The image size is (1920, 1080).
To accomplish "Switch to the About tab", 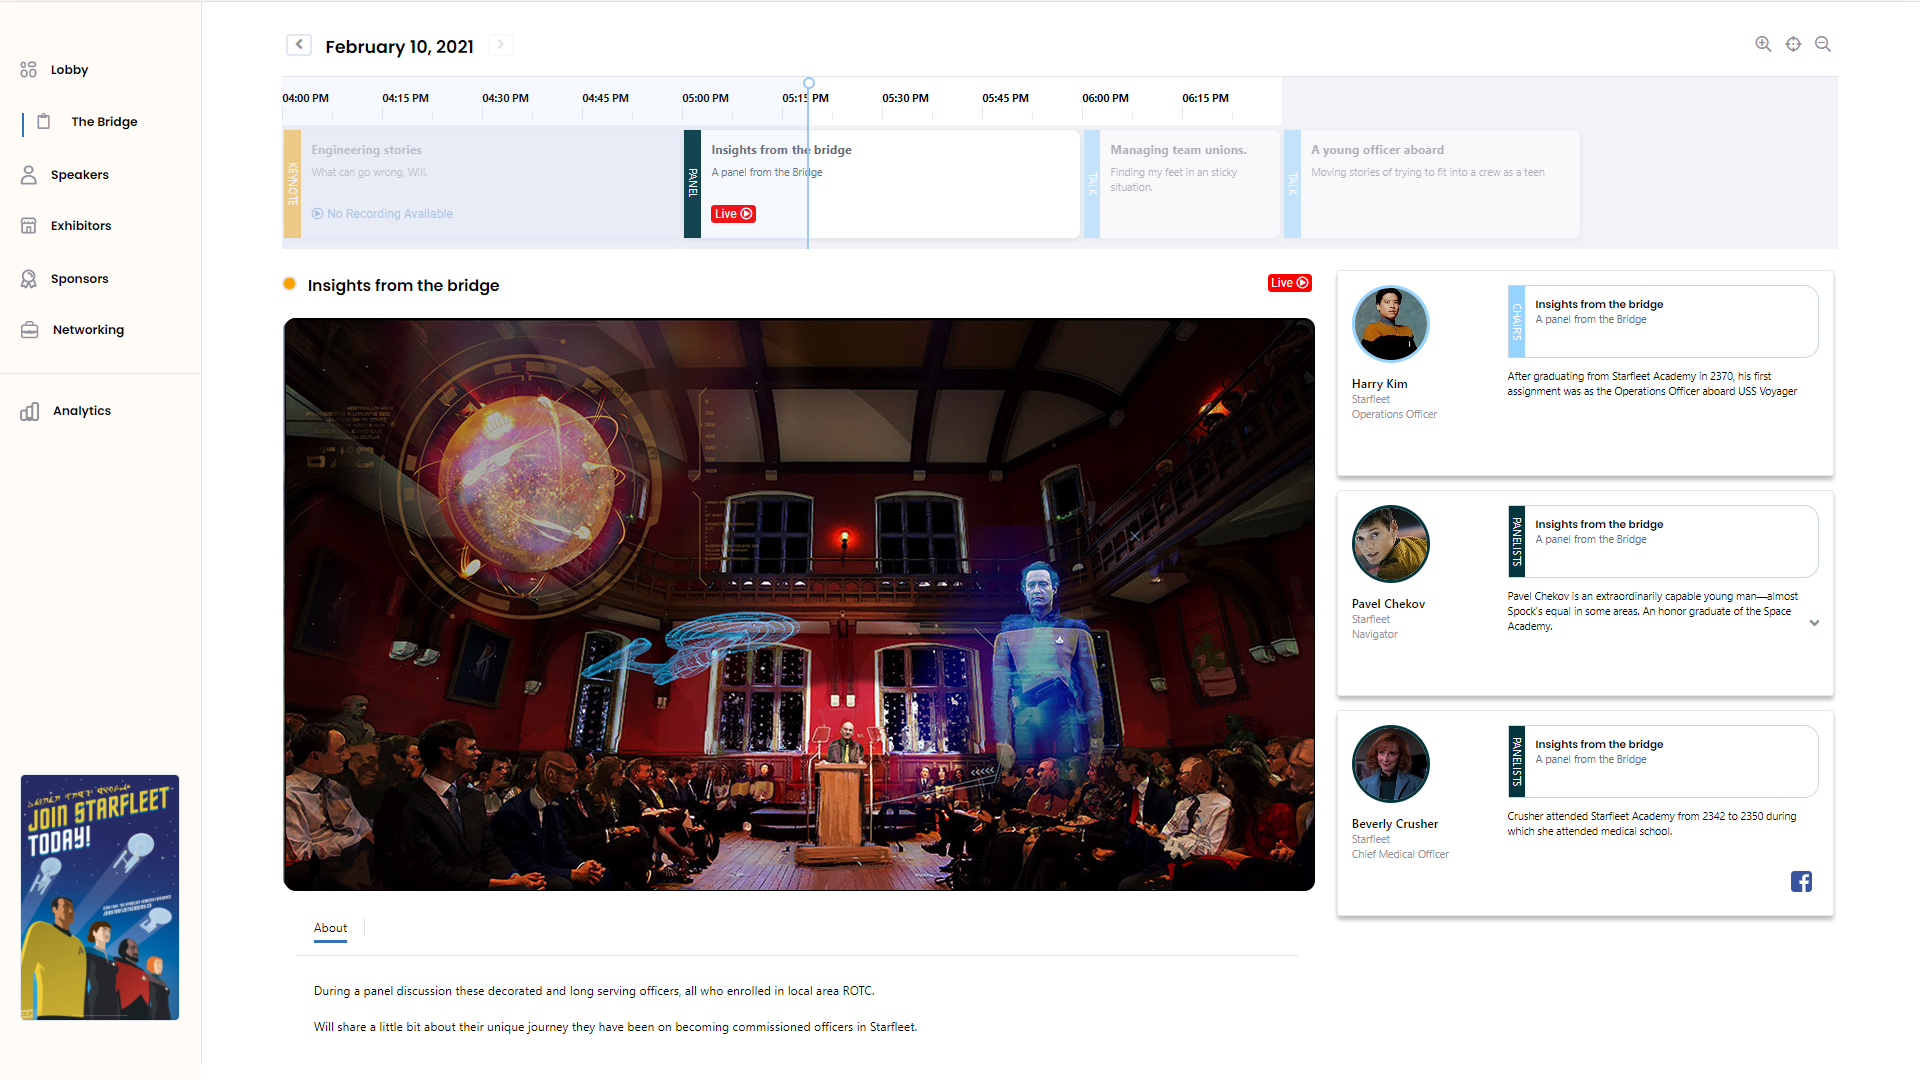I will click(330, 928).
